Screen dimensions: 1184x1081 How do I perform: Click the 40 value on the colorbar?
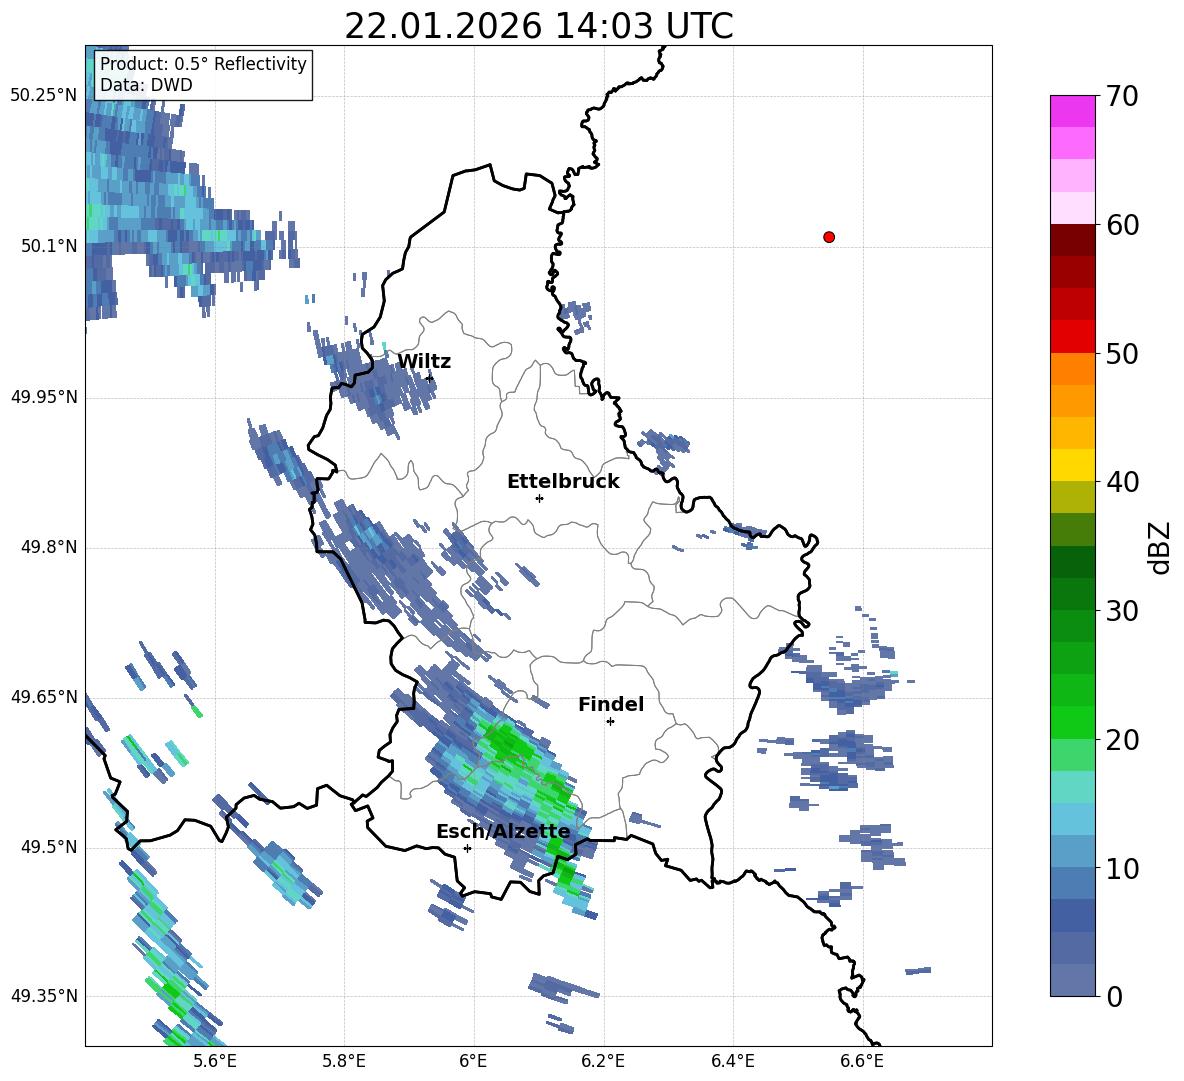point(1122,482)
